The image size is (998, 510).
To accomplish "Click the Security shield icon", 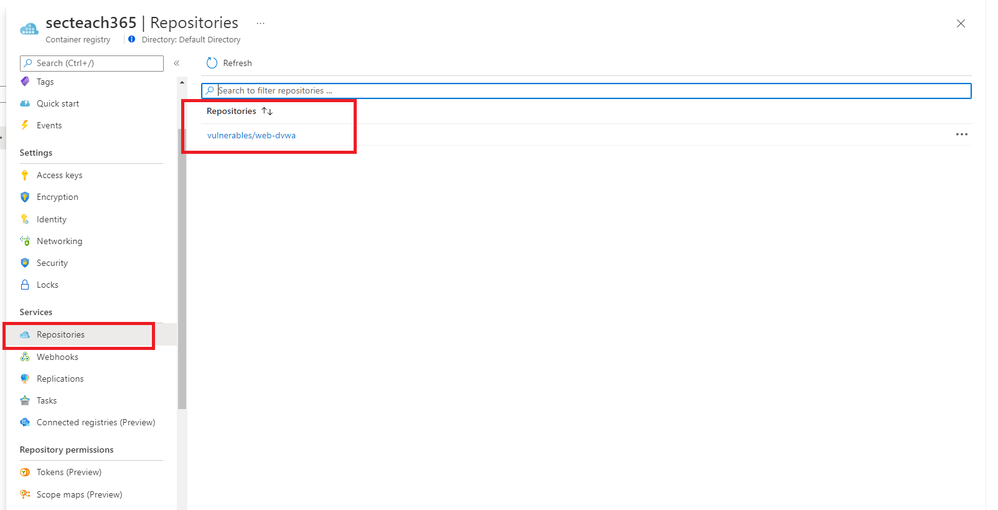I will click(25, 262).
